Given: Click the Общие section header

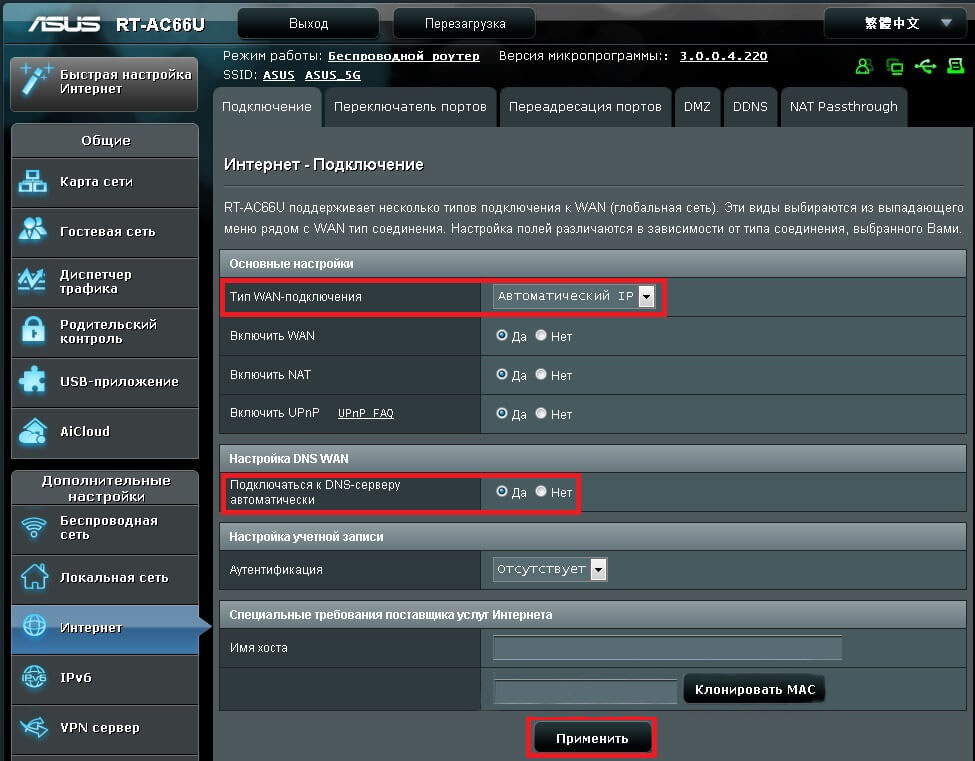Looking at the screenshot, I should tap(106, 141).
